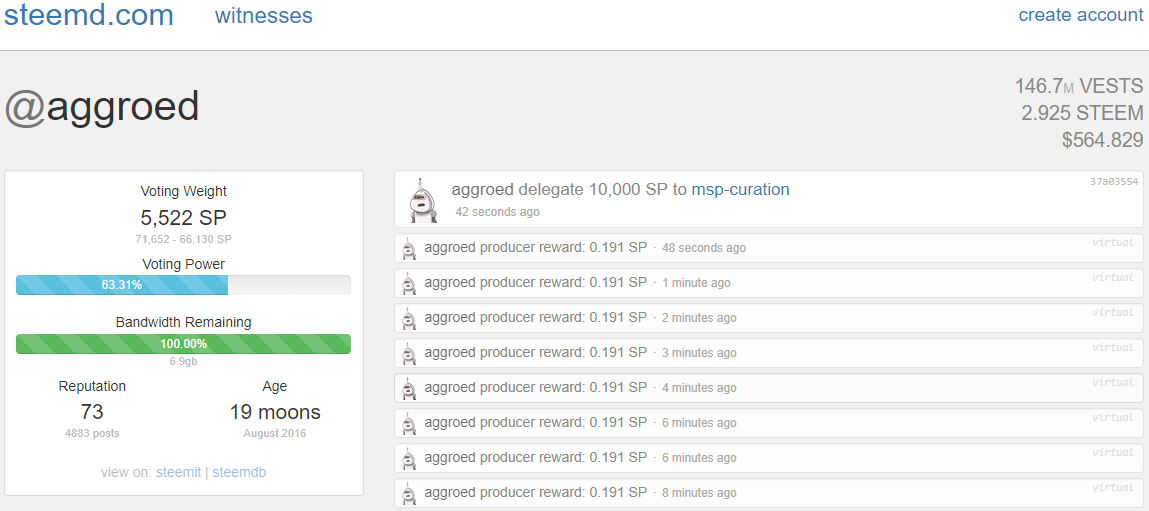Click the Bandwidth Remaining 100.00% bar
Image resolution: width=1149 pixels, height=511 pixels.
tap(183, 344)
